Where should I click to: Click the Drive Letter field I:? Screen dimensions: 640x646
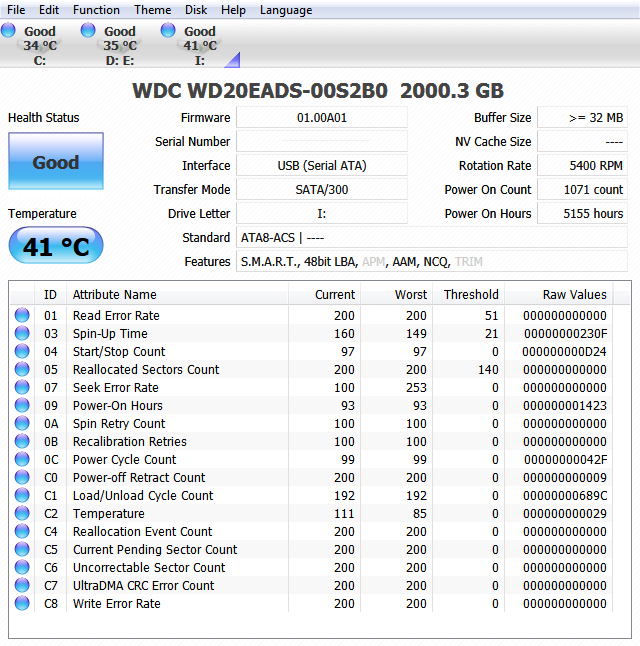point(321,213)
